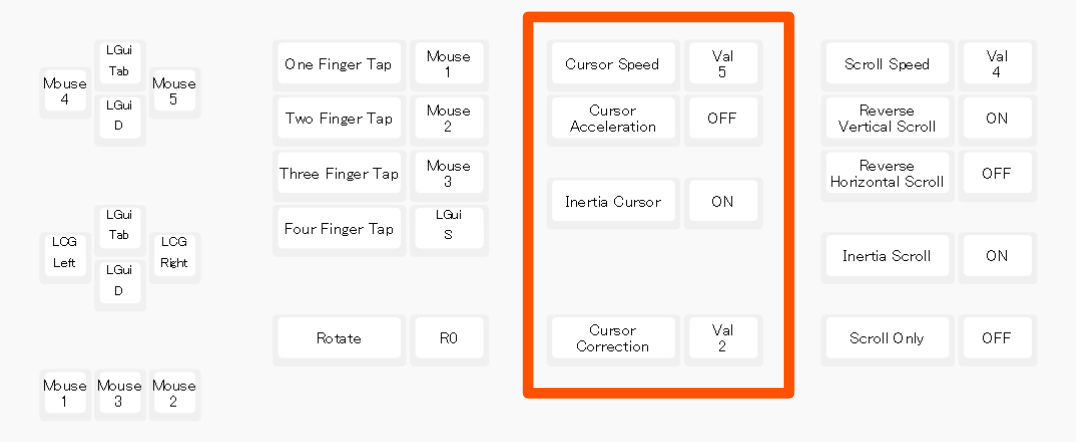This screenshot has width=1076, height=442.
Task: Toggle Inertia Cursor ON value
Action: (722, 202)
